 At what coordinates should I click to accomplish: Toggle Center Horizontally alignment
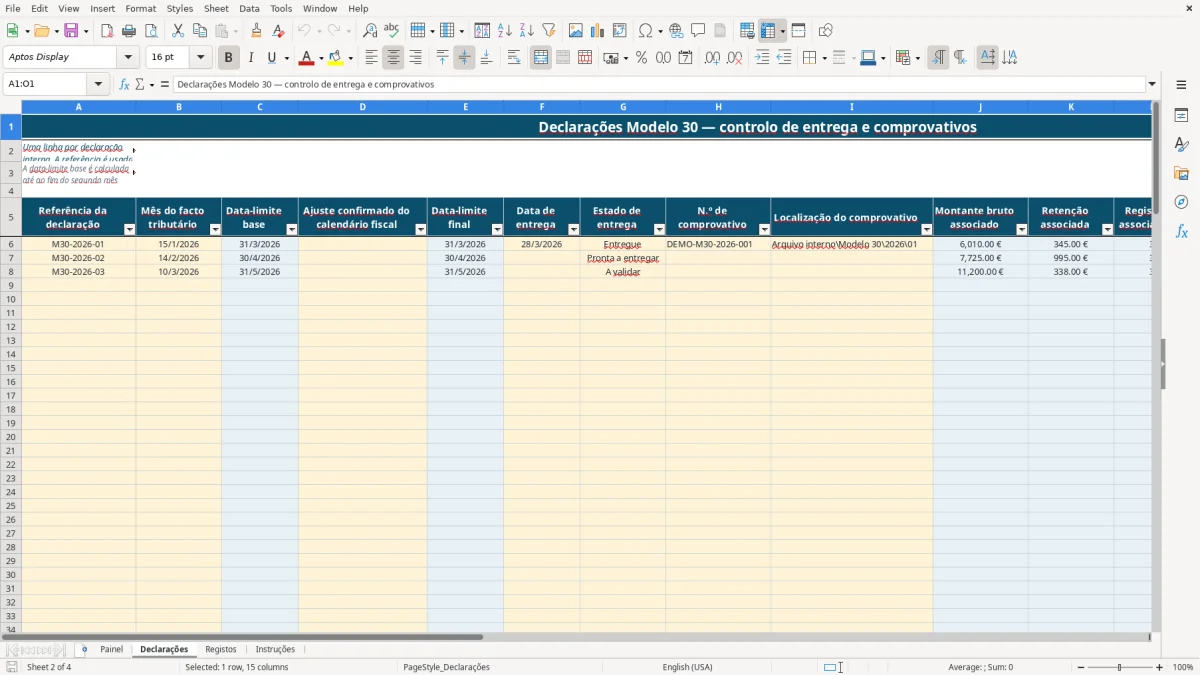(x=394, y=58)
